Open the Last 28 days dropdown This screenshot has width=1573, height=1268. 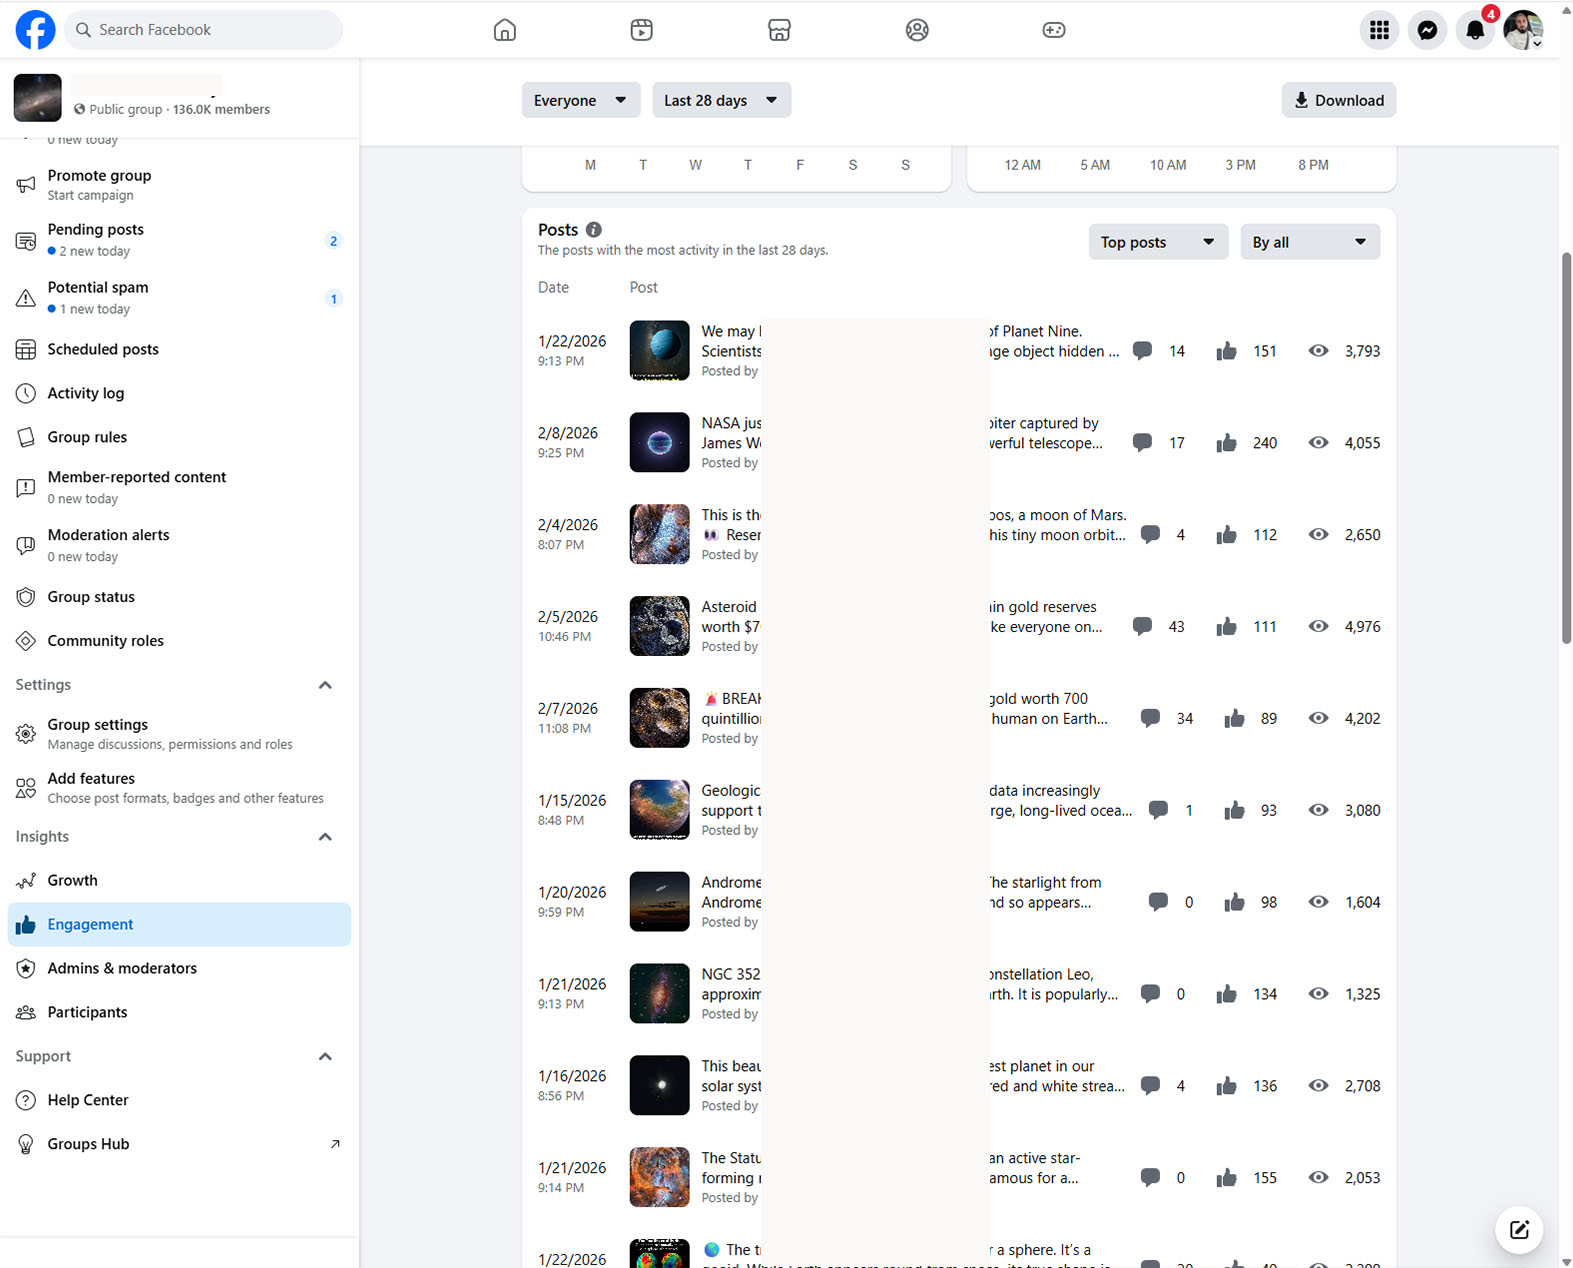pos(722,100)
